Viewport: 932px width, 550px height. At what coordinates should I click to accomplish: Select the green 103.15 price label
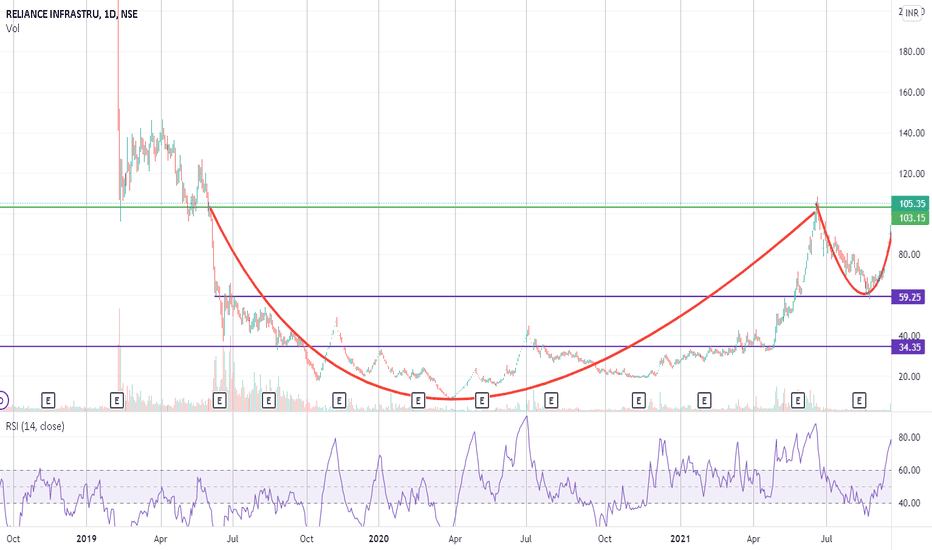pyautogui.click(x=910, y=218)
